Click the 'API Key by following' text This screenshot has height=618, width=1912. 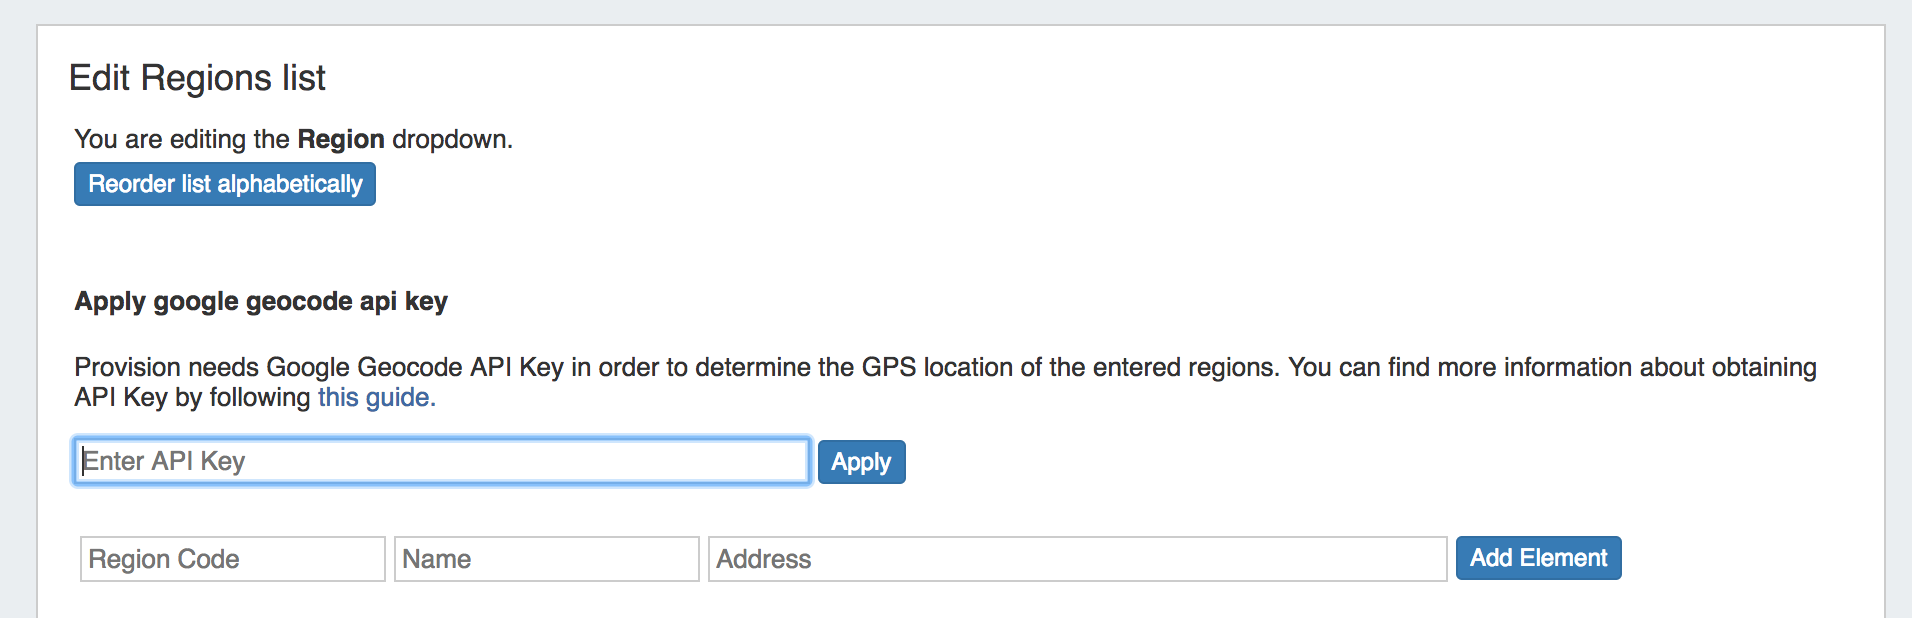pos(192,397)
